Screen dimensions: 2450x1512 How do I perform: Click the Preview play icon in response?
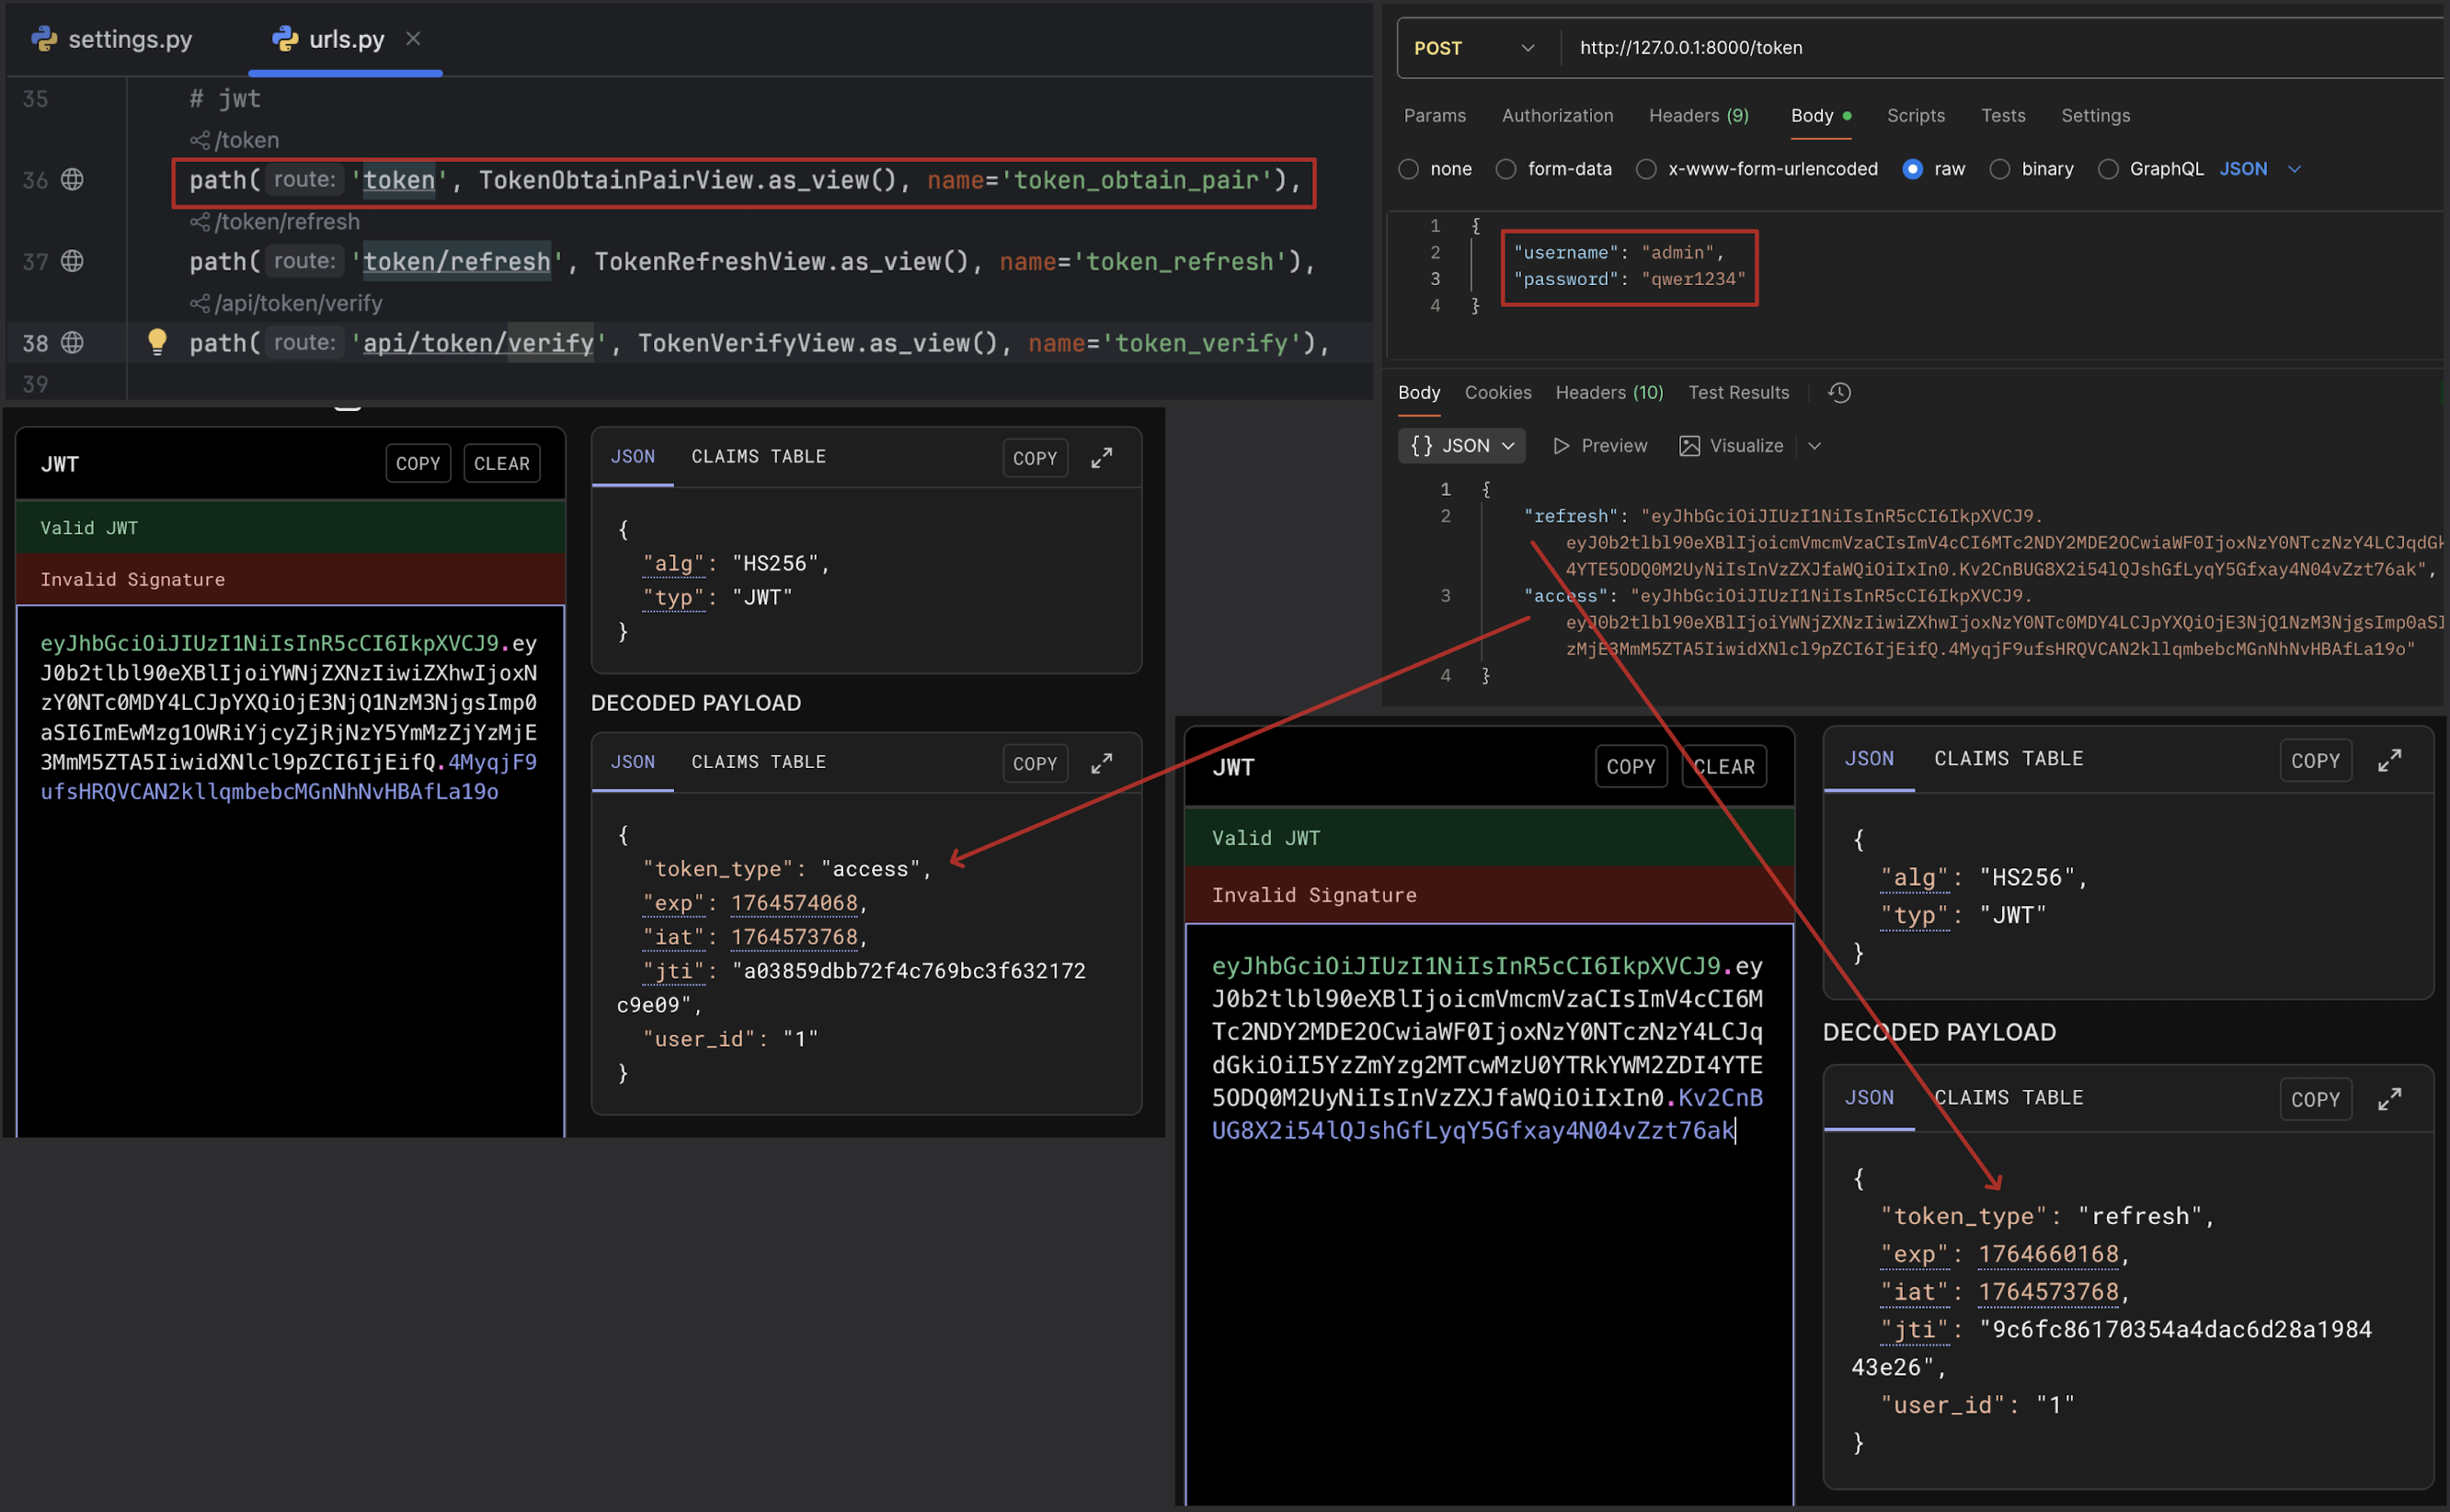[x=1560, y=446]
